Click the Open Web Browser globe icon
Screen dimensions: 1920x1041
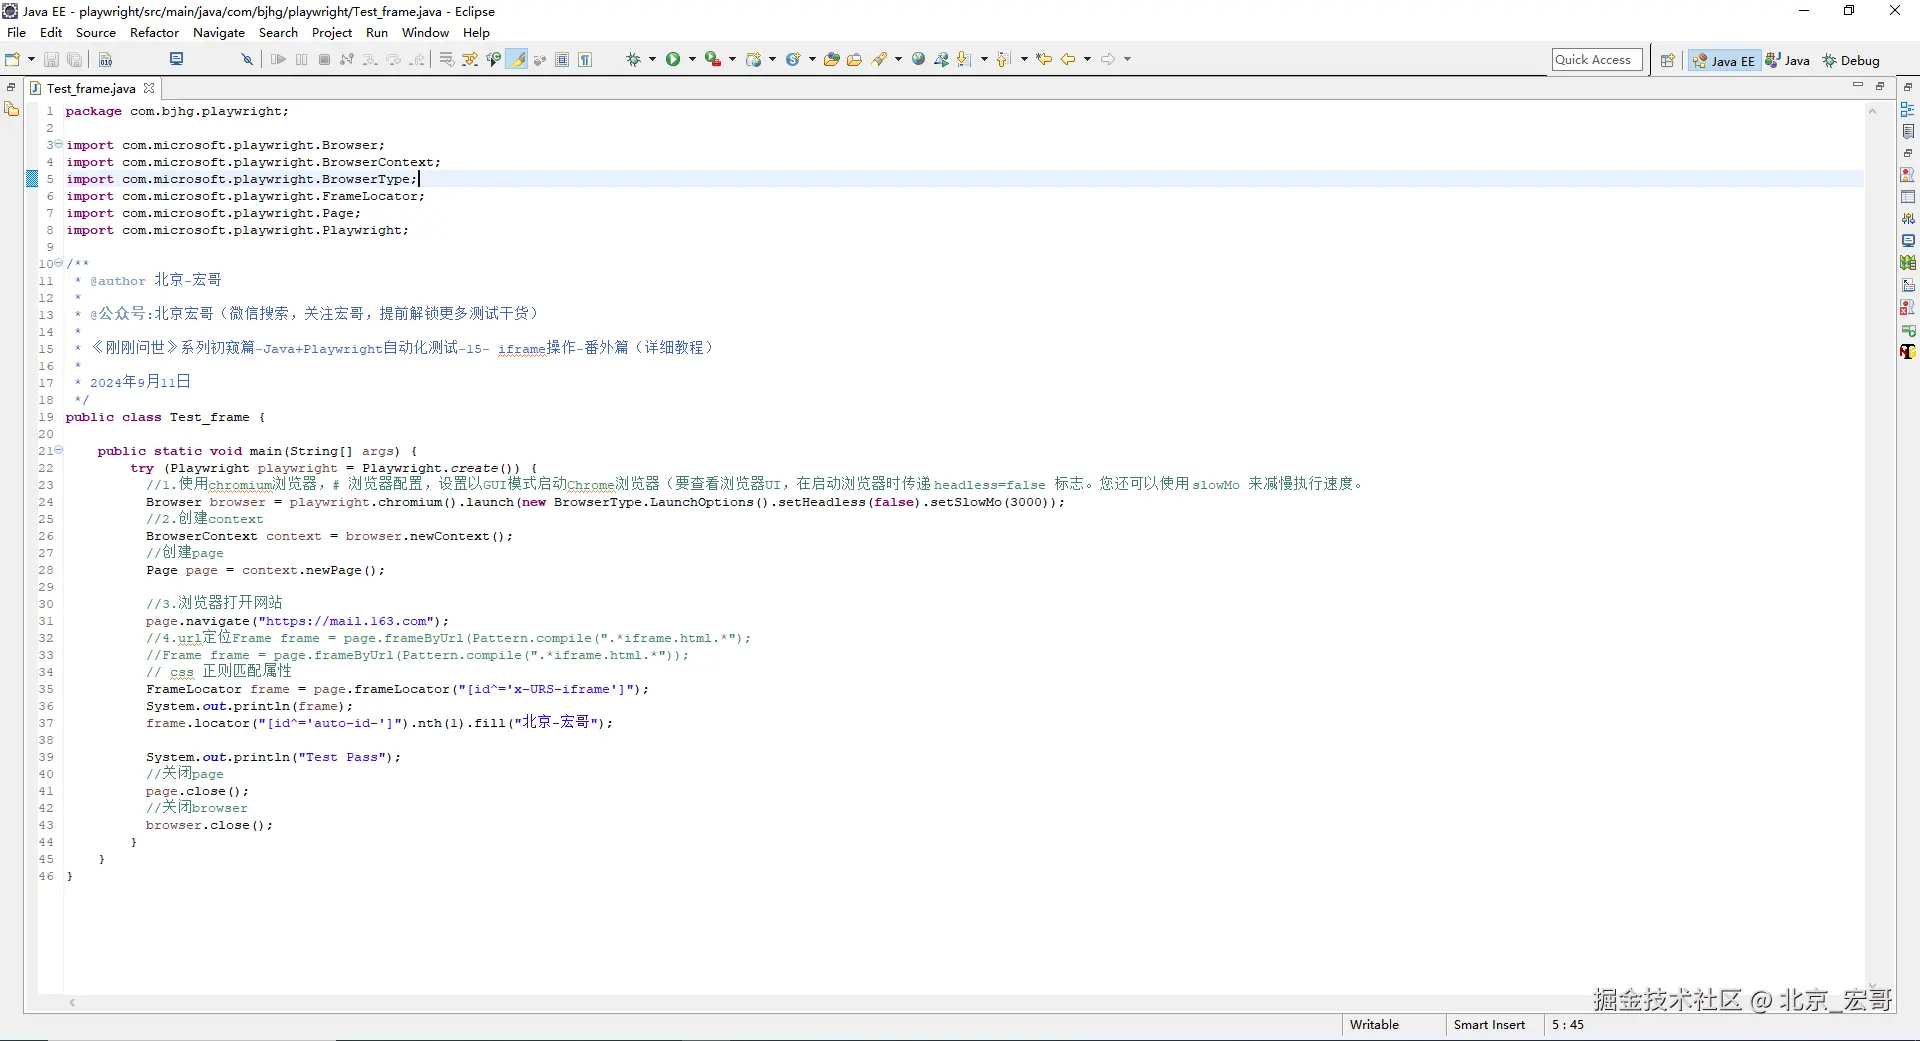click(918, 60)
